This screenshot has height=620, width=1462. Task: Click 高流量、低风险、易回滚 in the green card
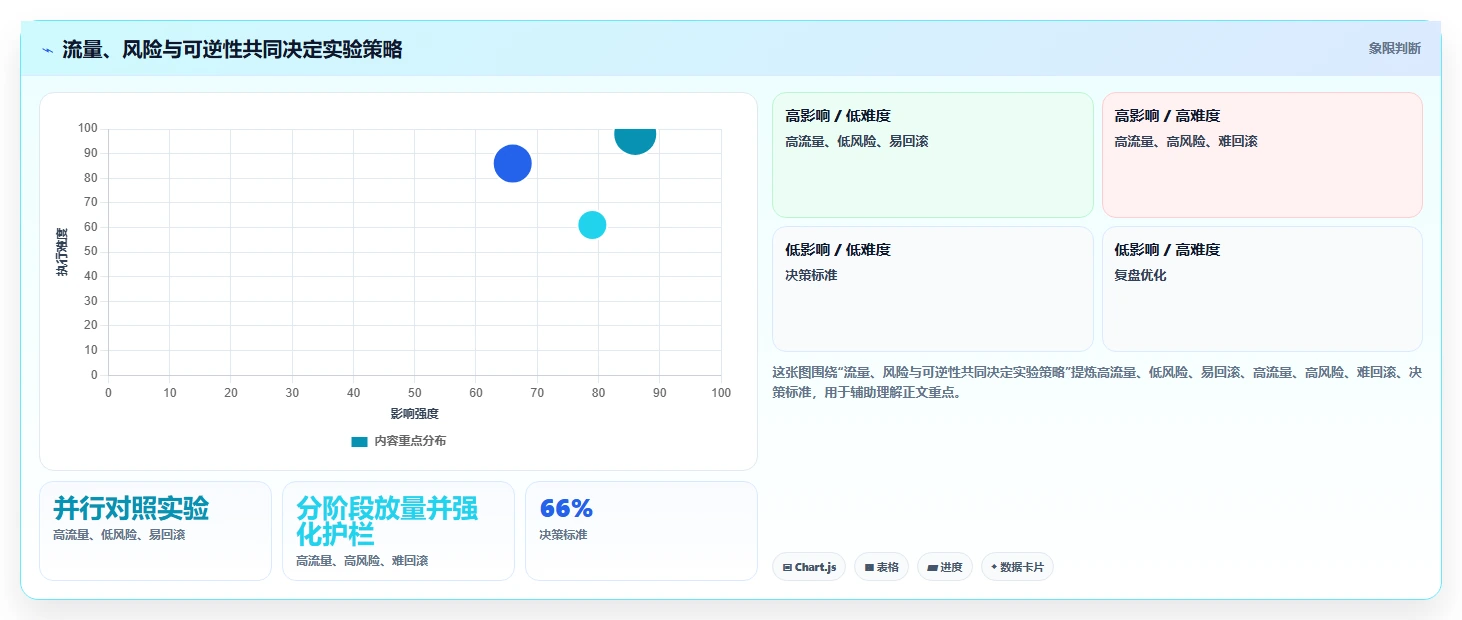pos(857,141)
